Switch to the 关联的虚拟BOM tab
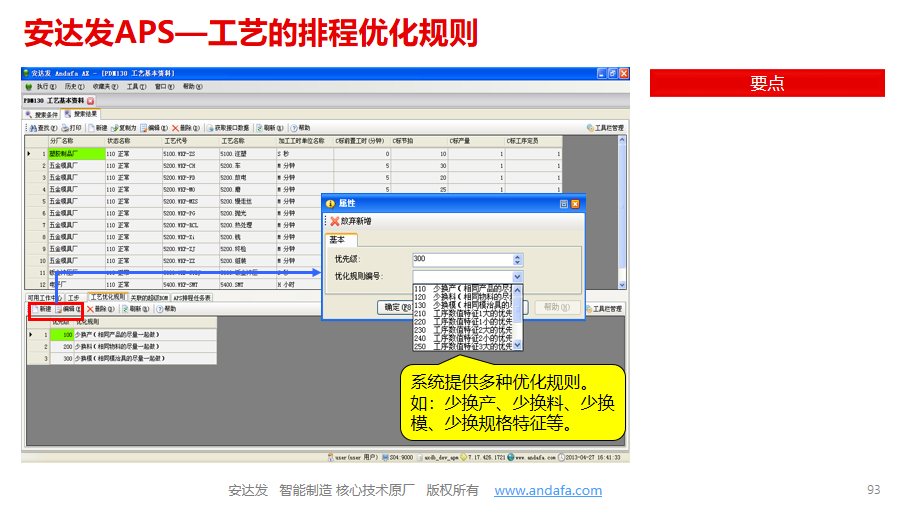 coord(149,298)
